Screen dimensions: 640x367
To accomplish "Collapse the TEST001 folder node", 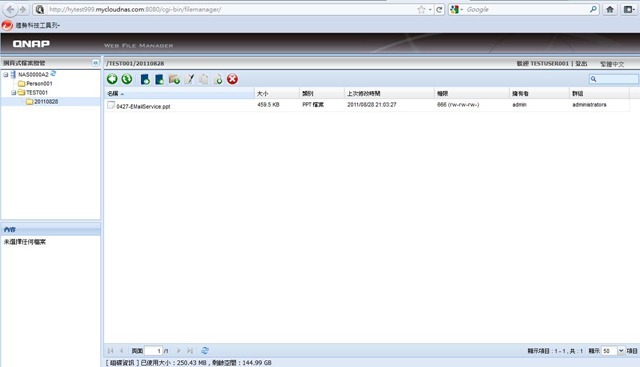I will pos(13,93).
